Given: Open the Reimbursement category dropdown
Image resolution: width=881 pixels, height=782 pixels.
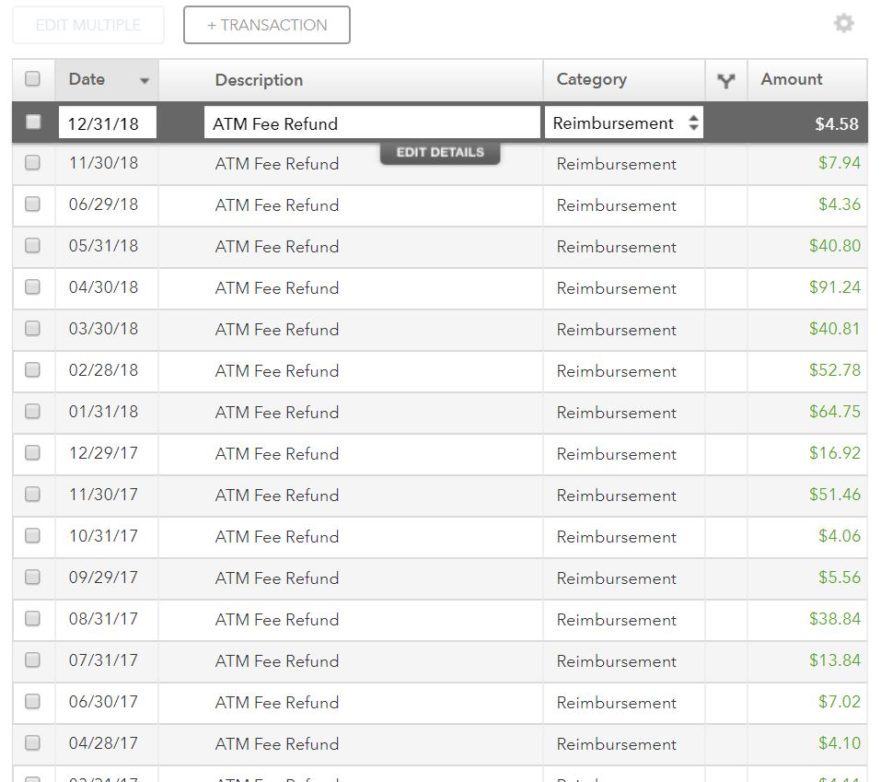Looking at the screenshot, I should (x=625, y=123).
